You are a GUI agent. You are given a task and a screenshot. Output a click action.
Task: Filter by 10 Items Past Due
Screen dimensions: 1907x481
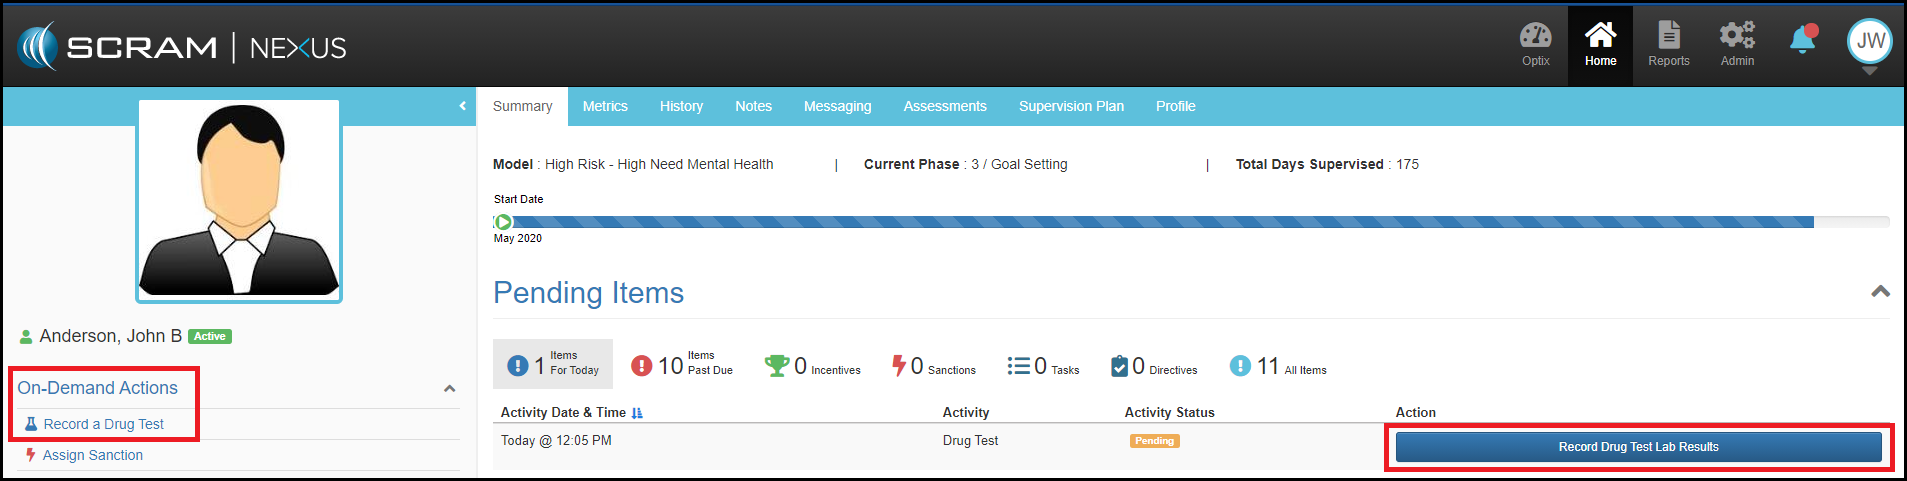682,366
